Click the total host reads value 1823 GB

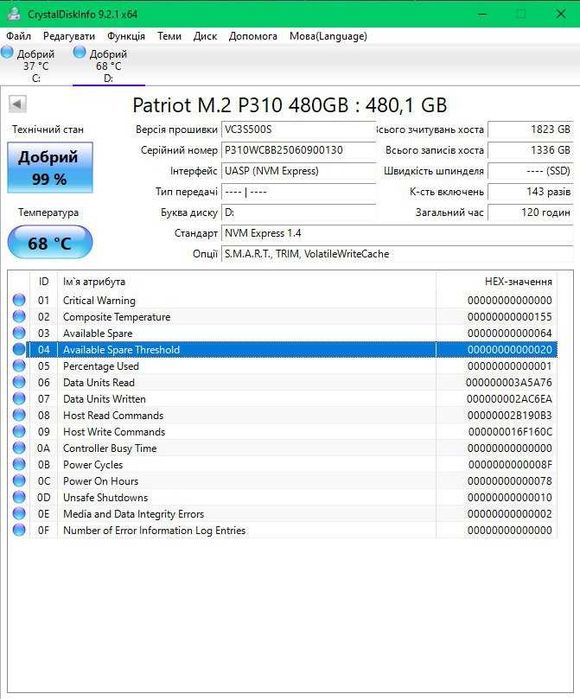pos(530,129)
